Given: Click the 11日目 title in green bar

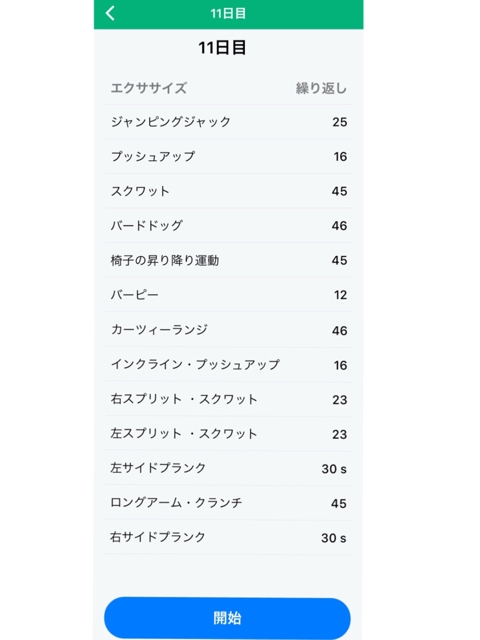Looking at the screenshot, I should tap(228, 13).
